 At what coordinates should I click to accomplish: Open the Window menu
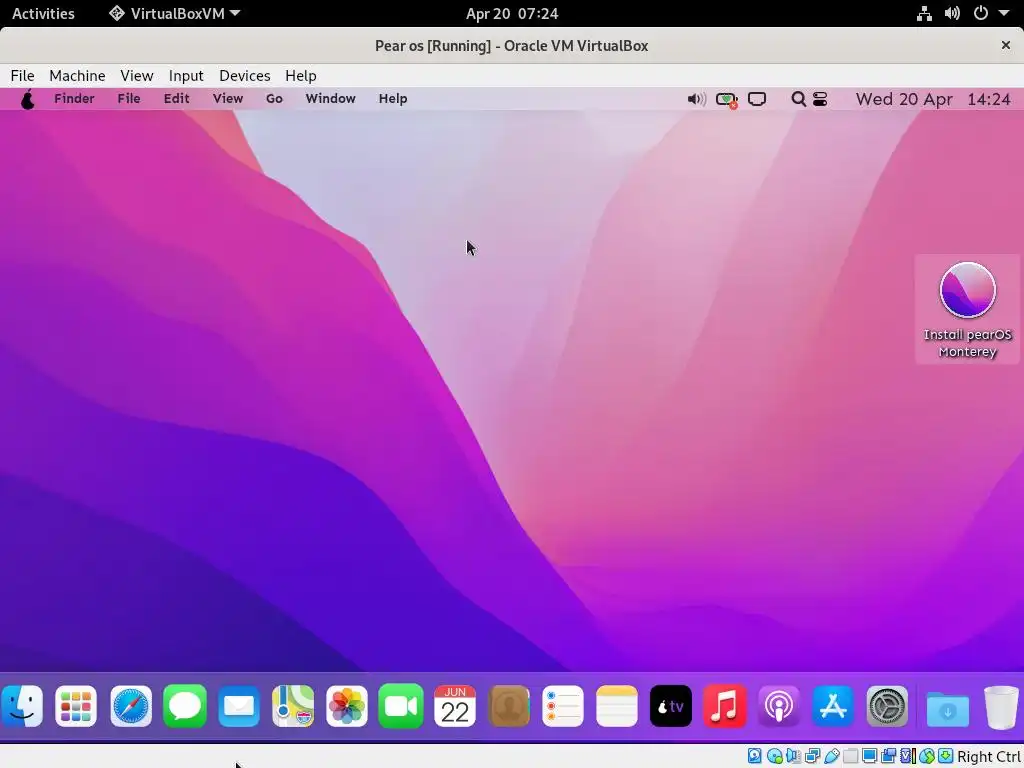coord(330,99)
